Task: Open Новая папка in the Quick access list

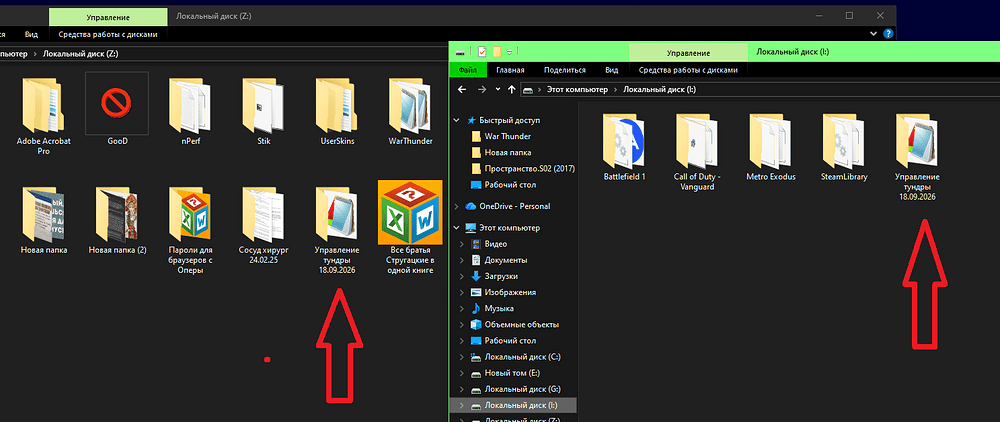Action: click(x=508, y=152)
